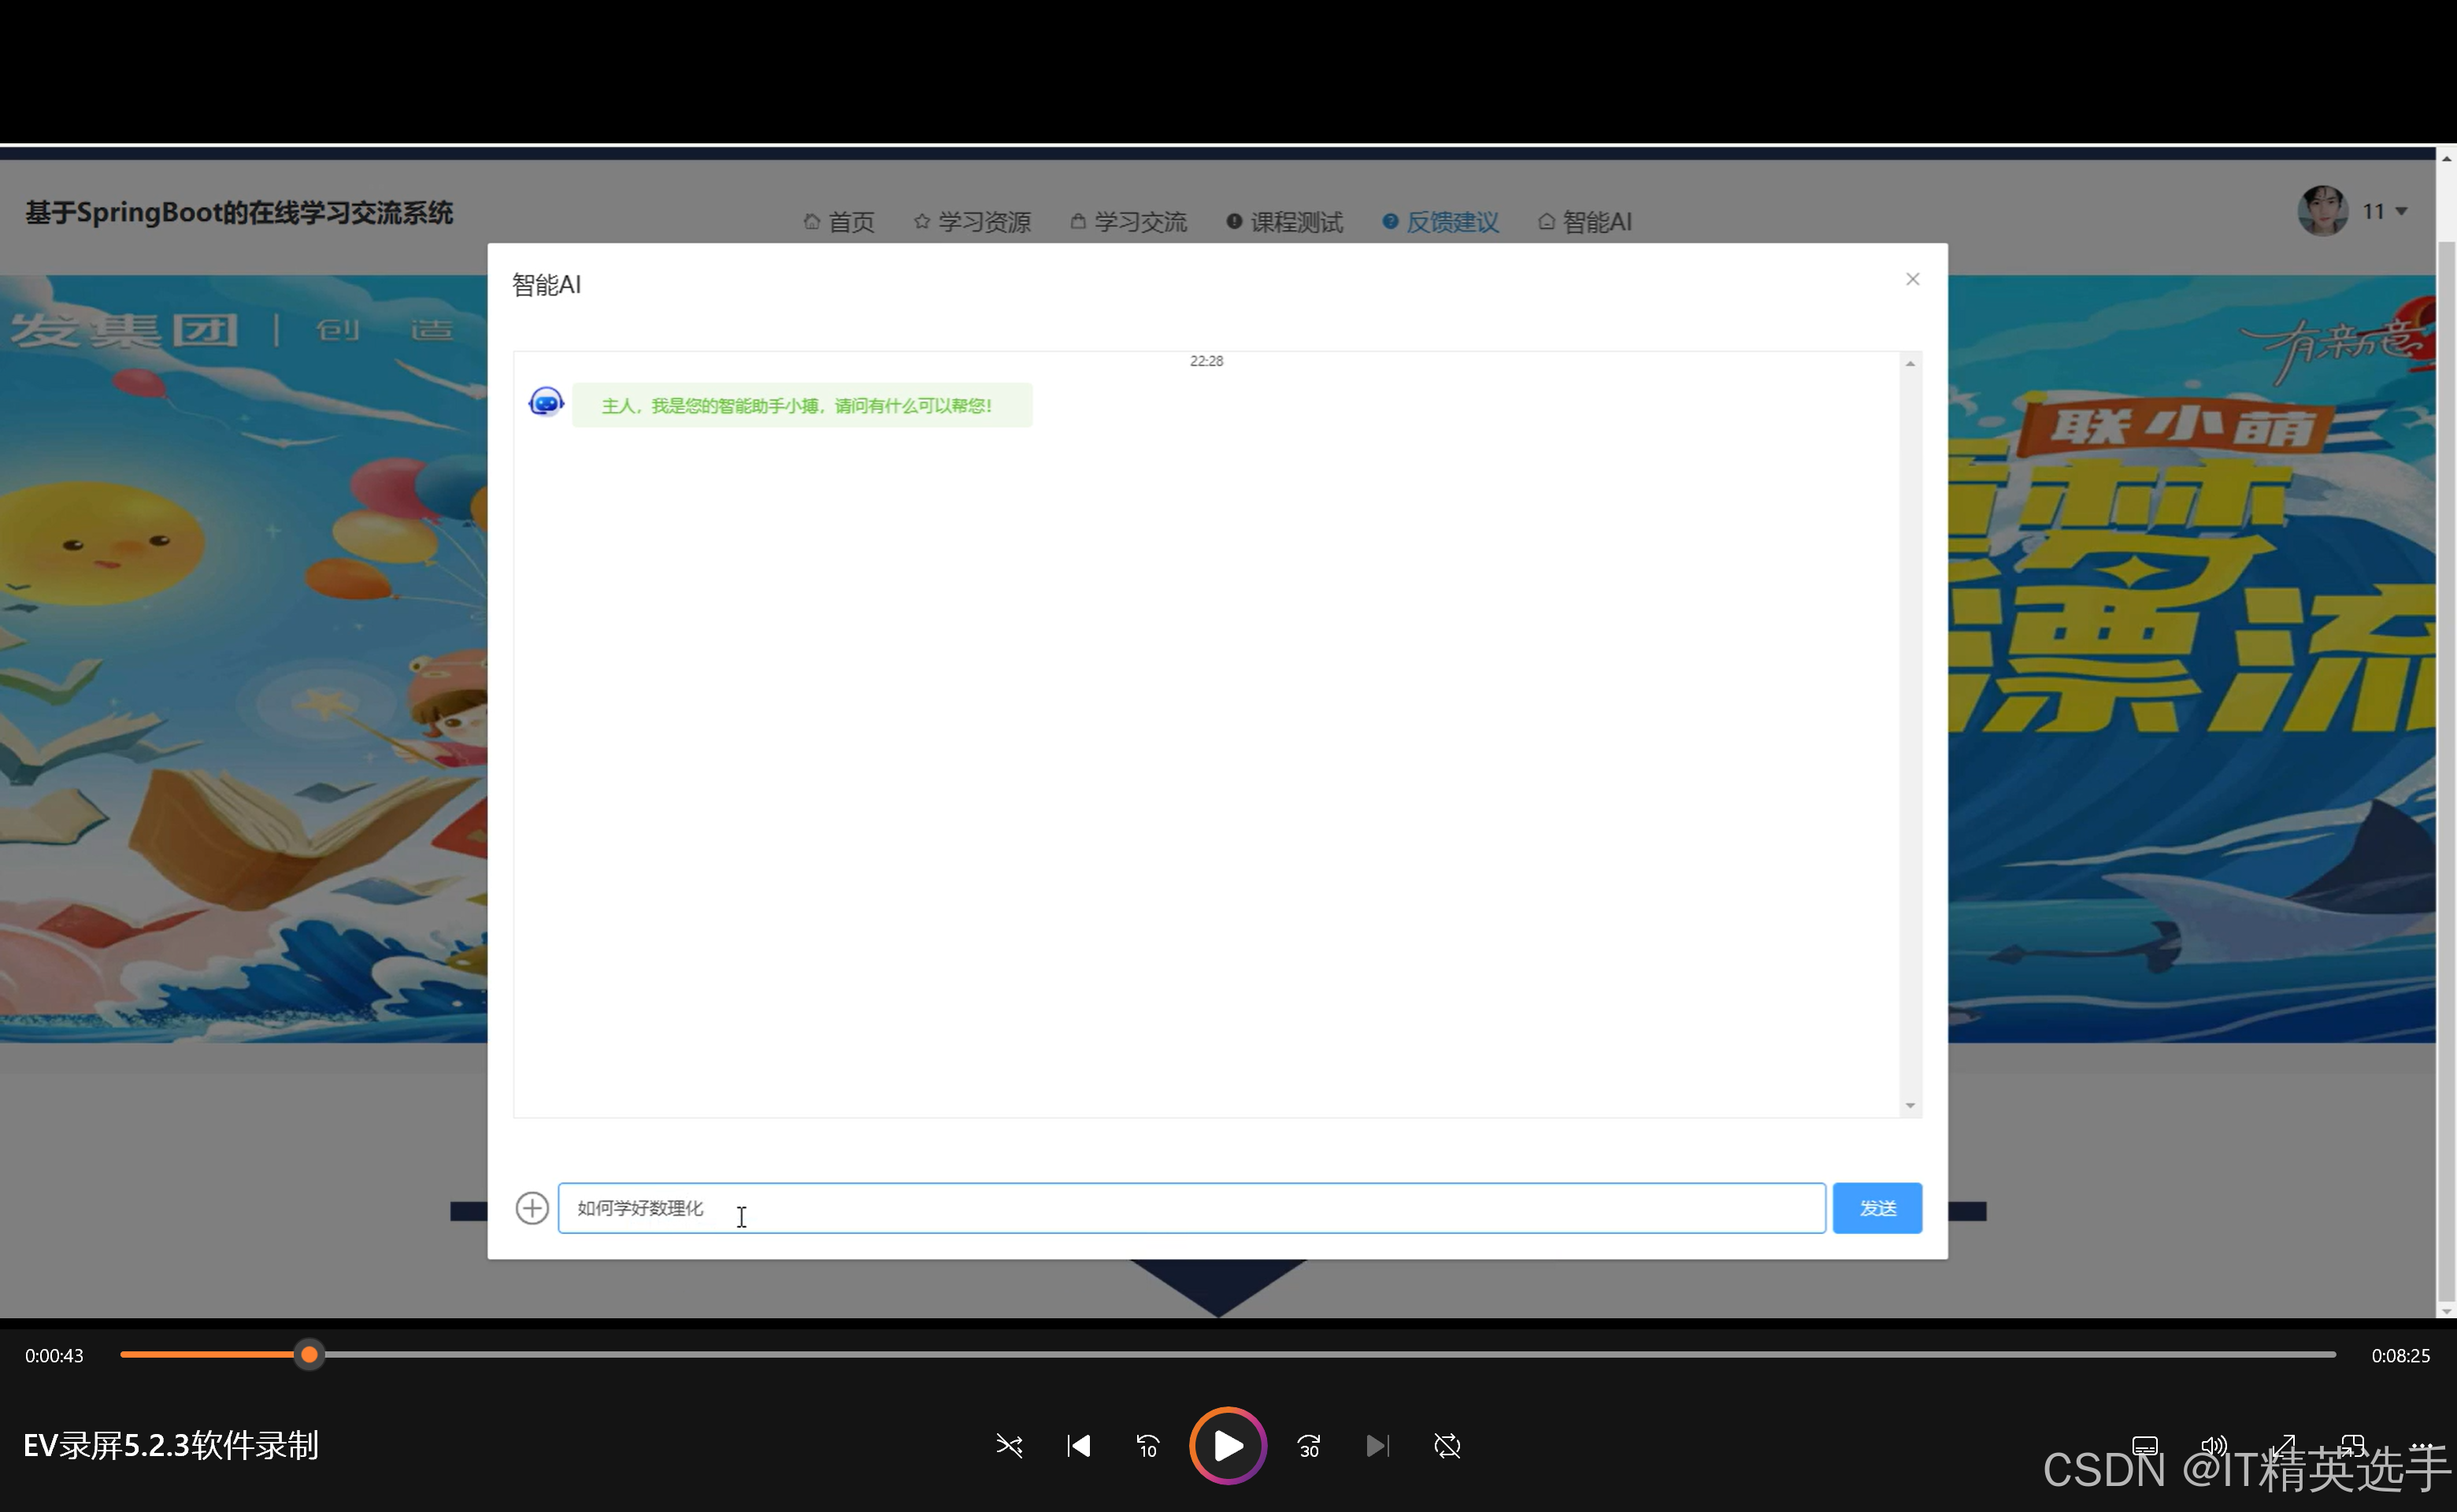Click the chat scrollbar up arrow

click(x=1910, y=363)
